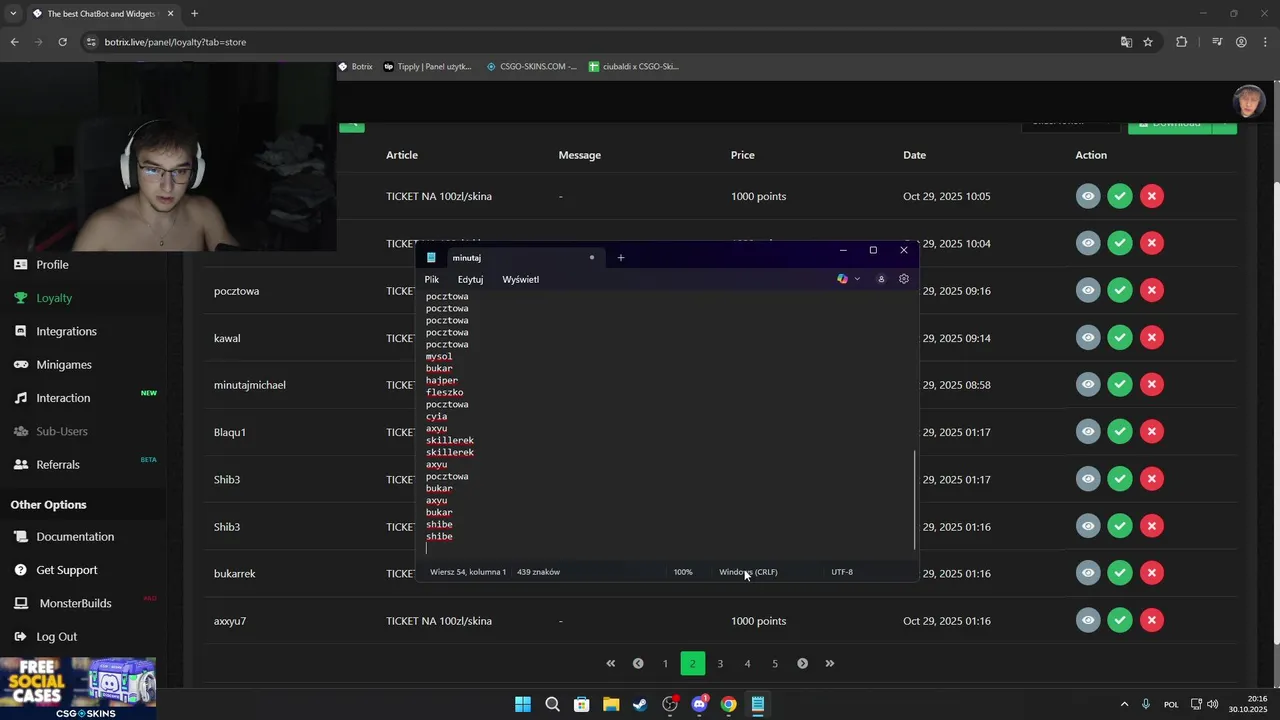Reject the Shib3 01:16 order
The image size is (1280, 720).
[x=1152, y=526]
